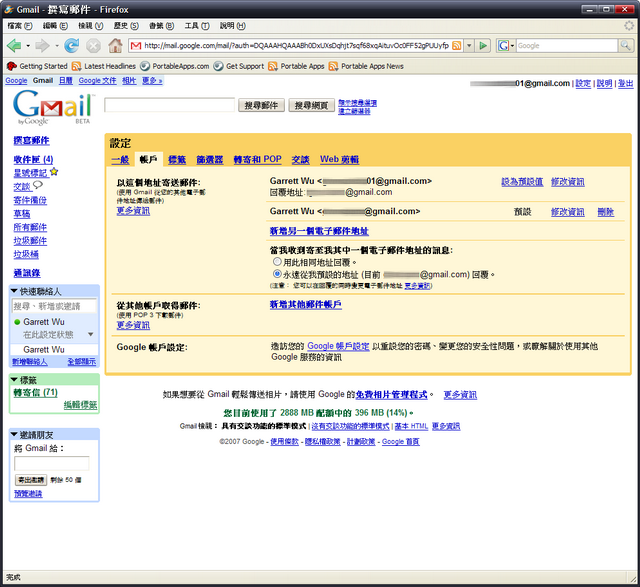The image size is (640, 587).
Task: Select 用此相同地址回覆 radio option
Action: pyautogui.click(x=277, y=261)
